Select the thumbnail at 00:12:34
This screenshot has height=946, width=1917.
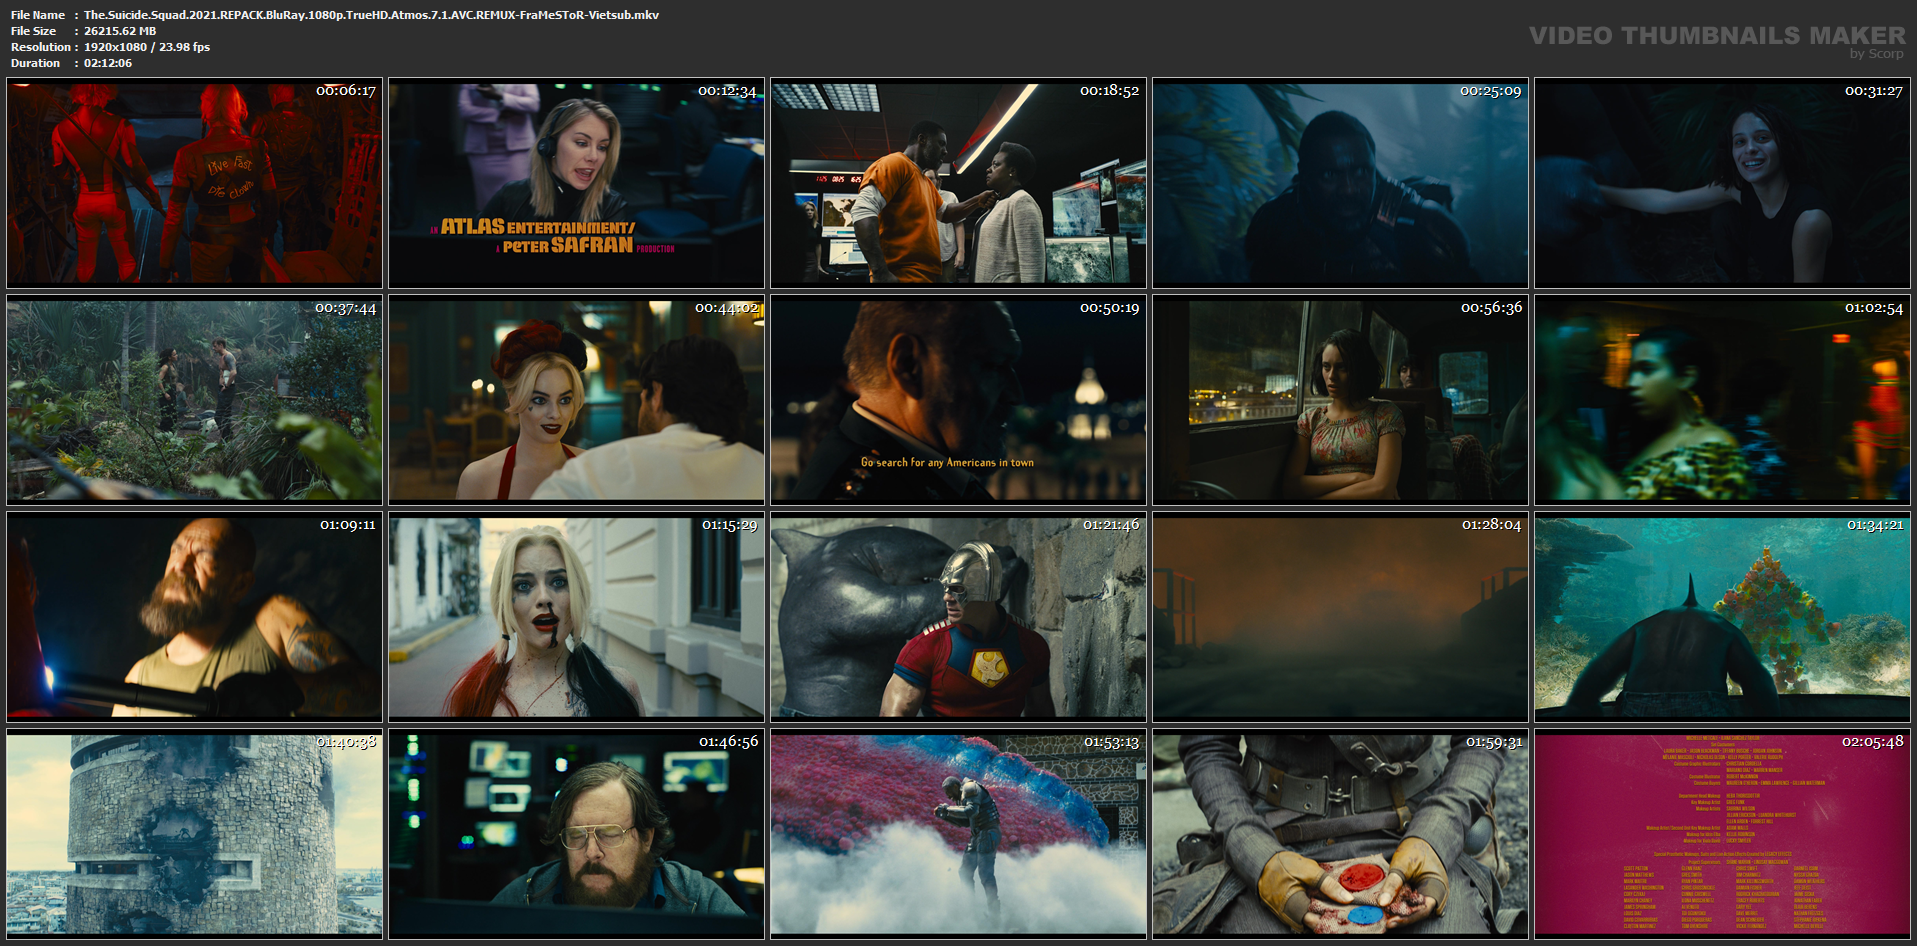point(576,183)
